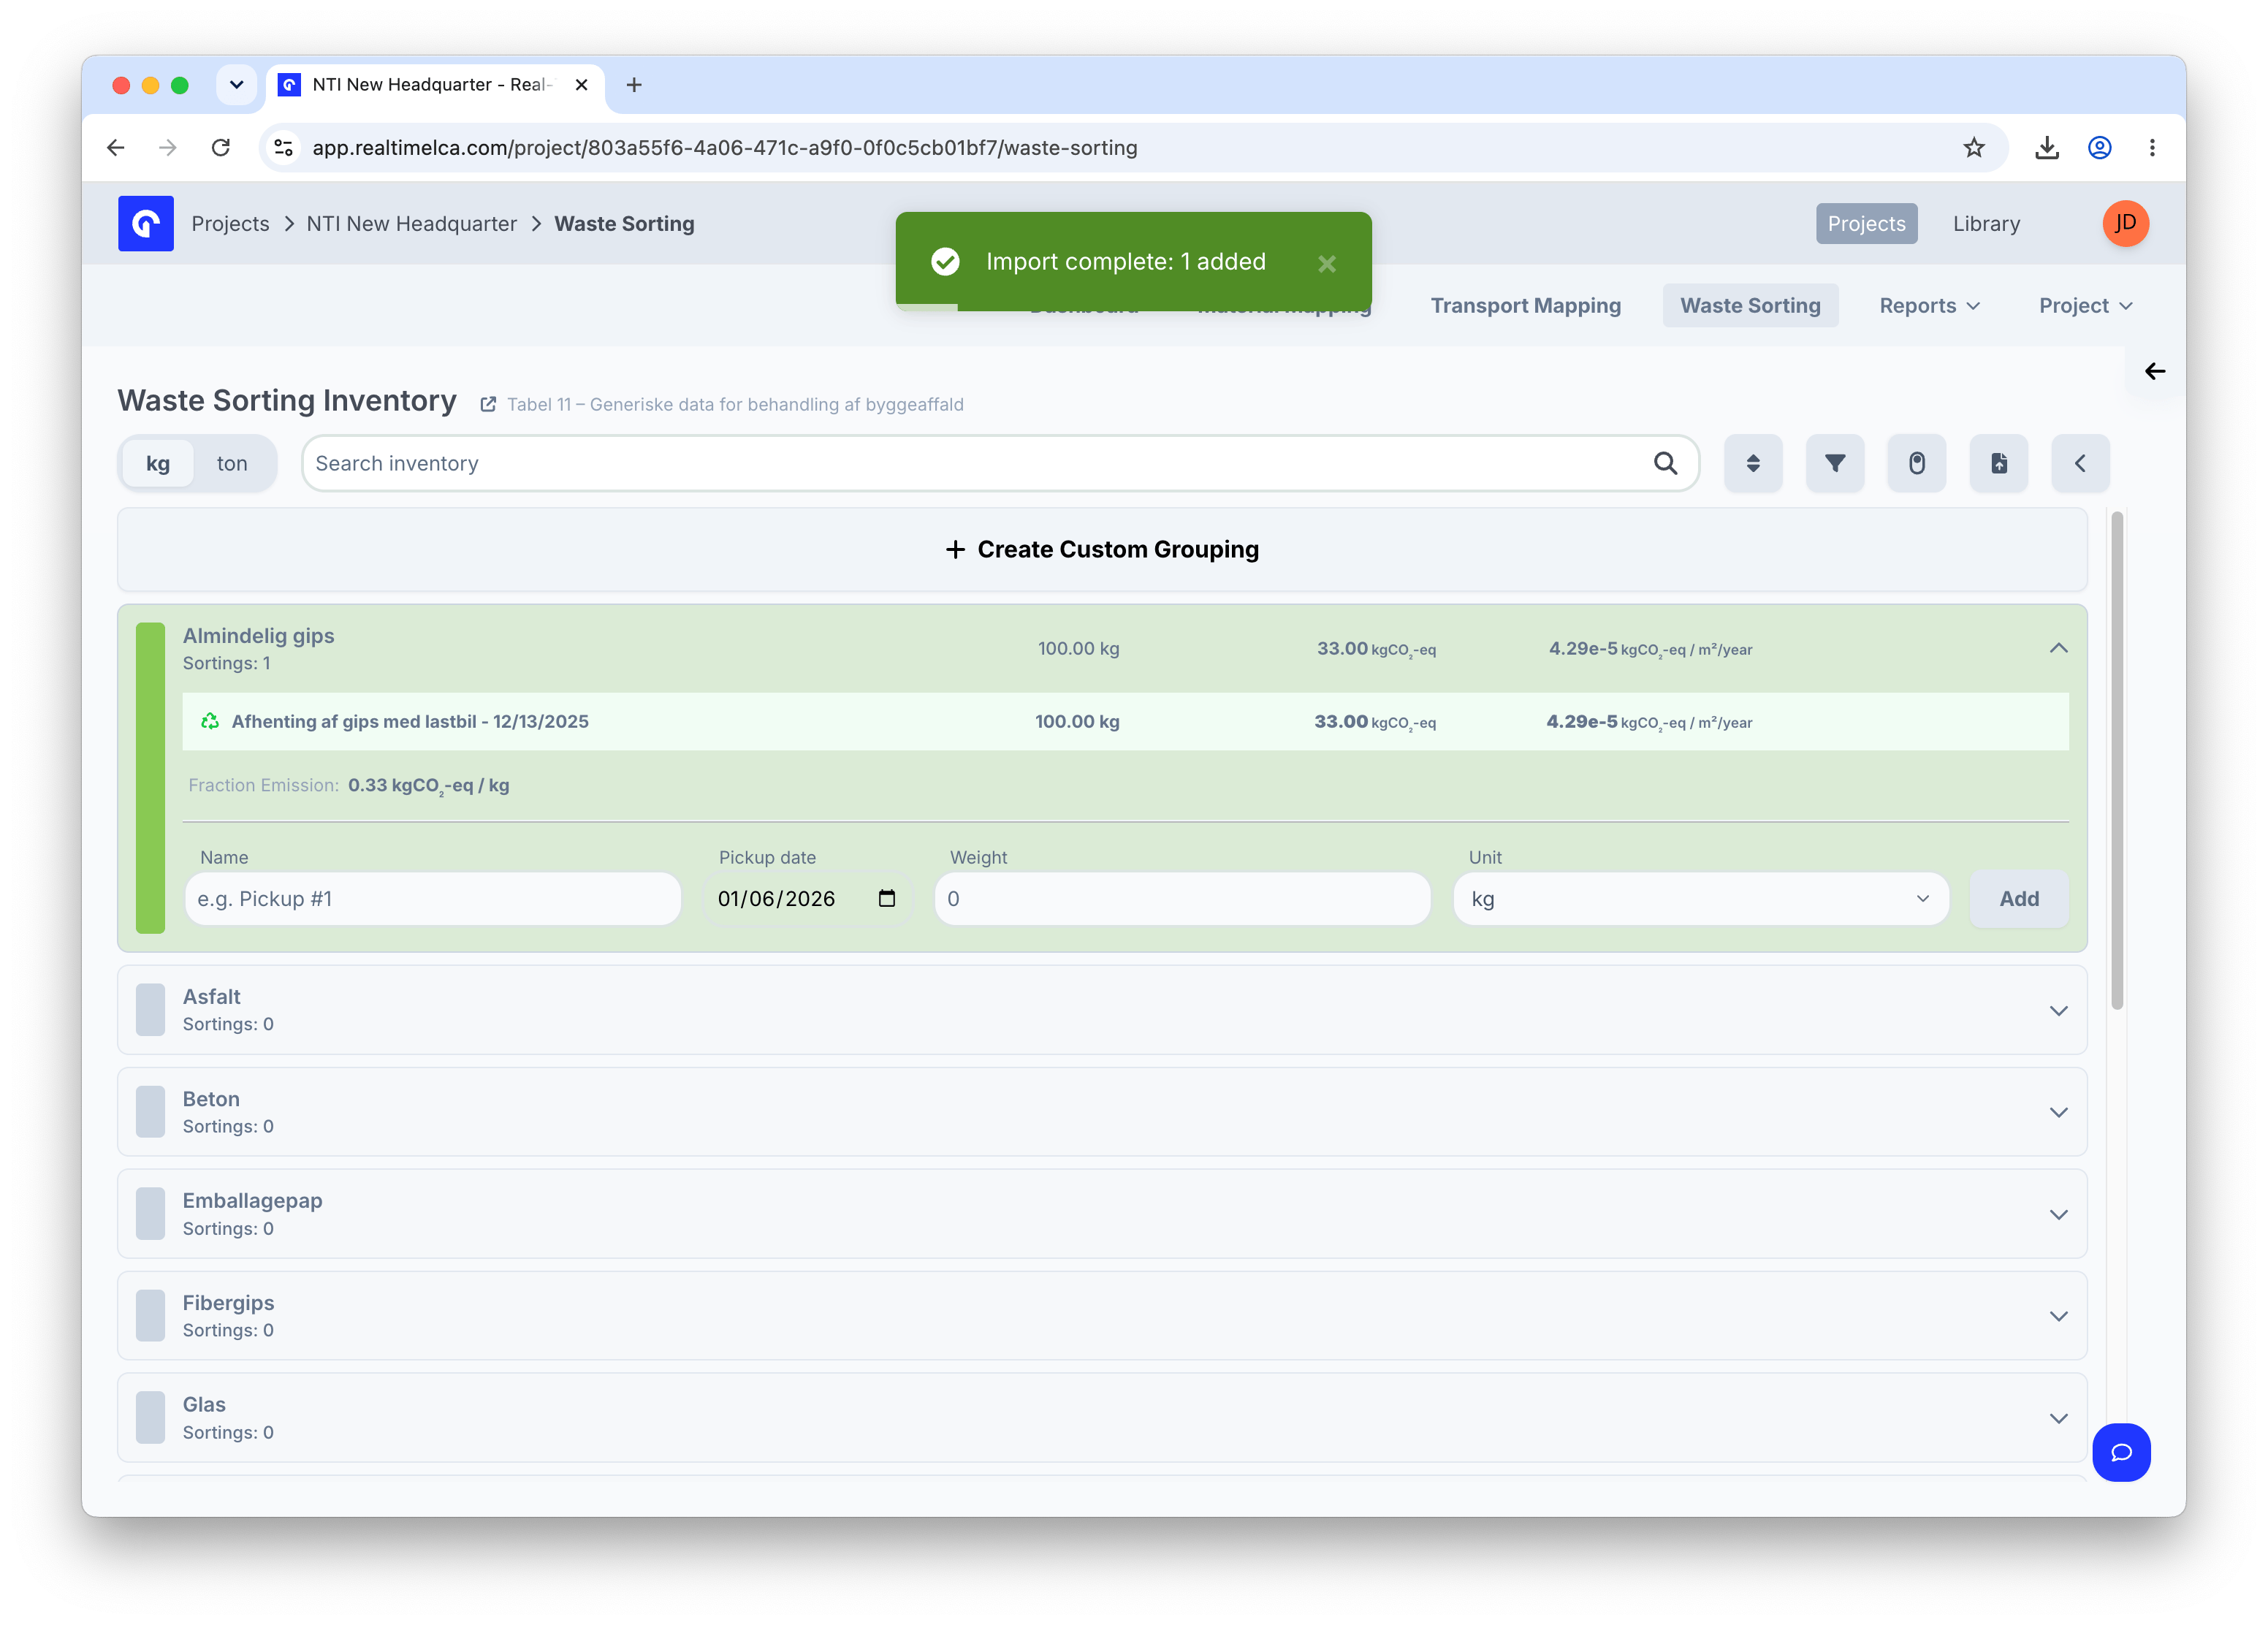Image resolution: width=2268 pixels, height=1625 pixels.
Task: Expand the Glas group
Action: [2058, 1418]
